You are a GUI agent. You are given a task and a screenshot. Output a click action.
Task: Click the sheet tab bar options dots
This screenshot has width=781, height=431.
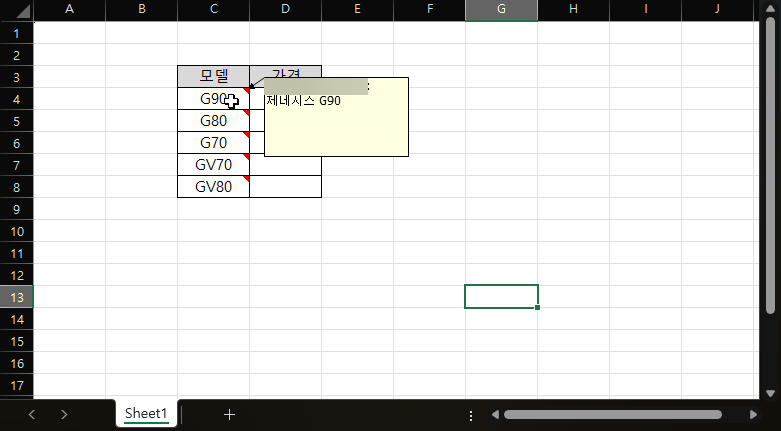(x=471, y=415)
